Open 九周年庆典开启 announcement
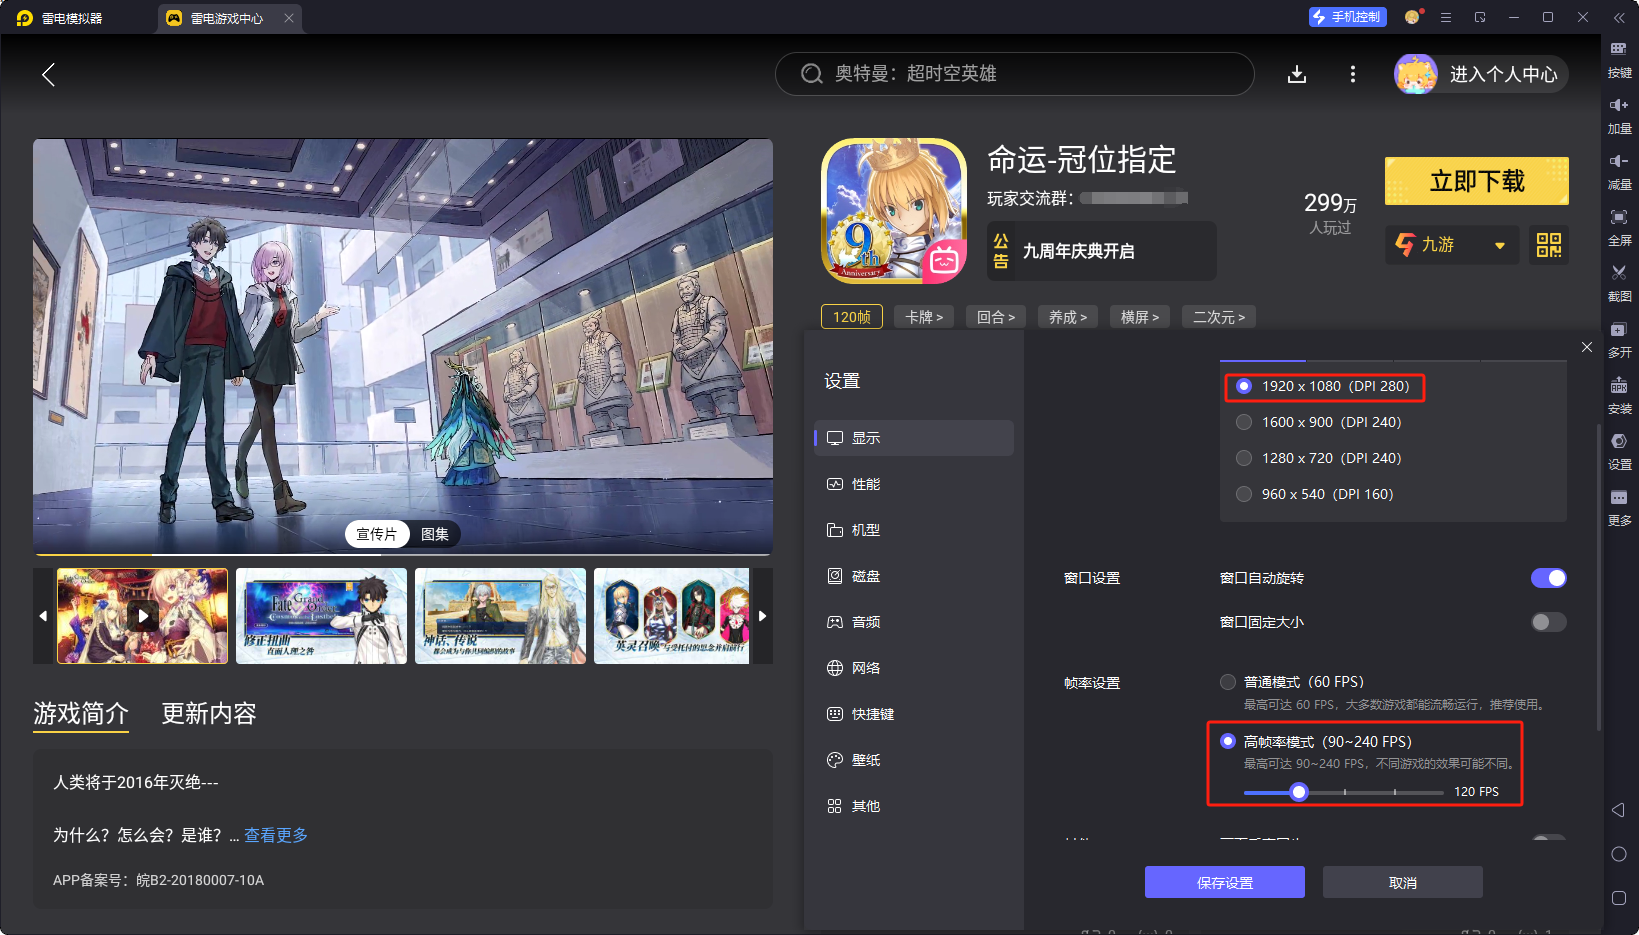This screenshot has height=935, width=1639. tap(1102, 251)
